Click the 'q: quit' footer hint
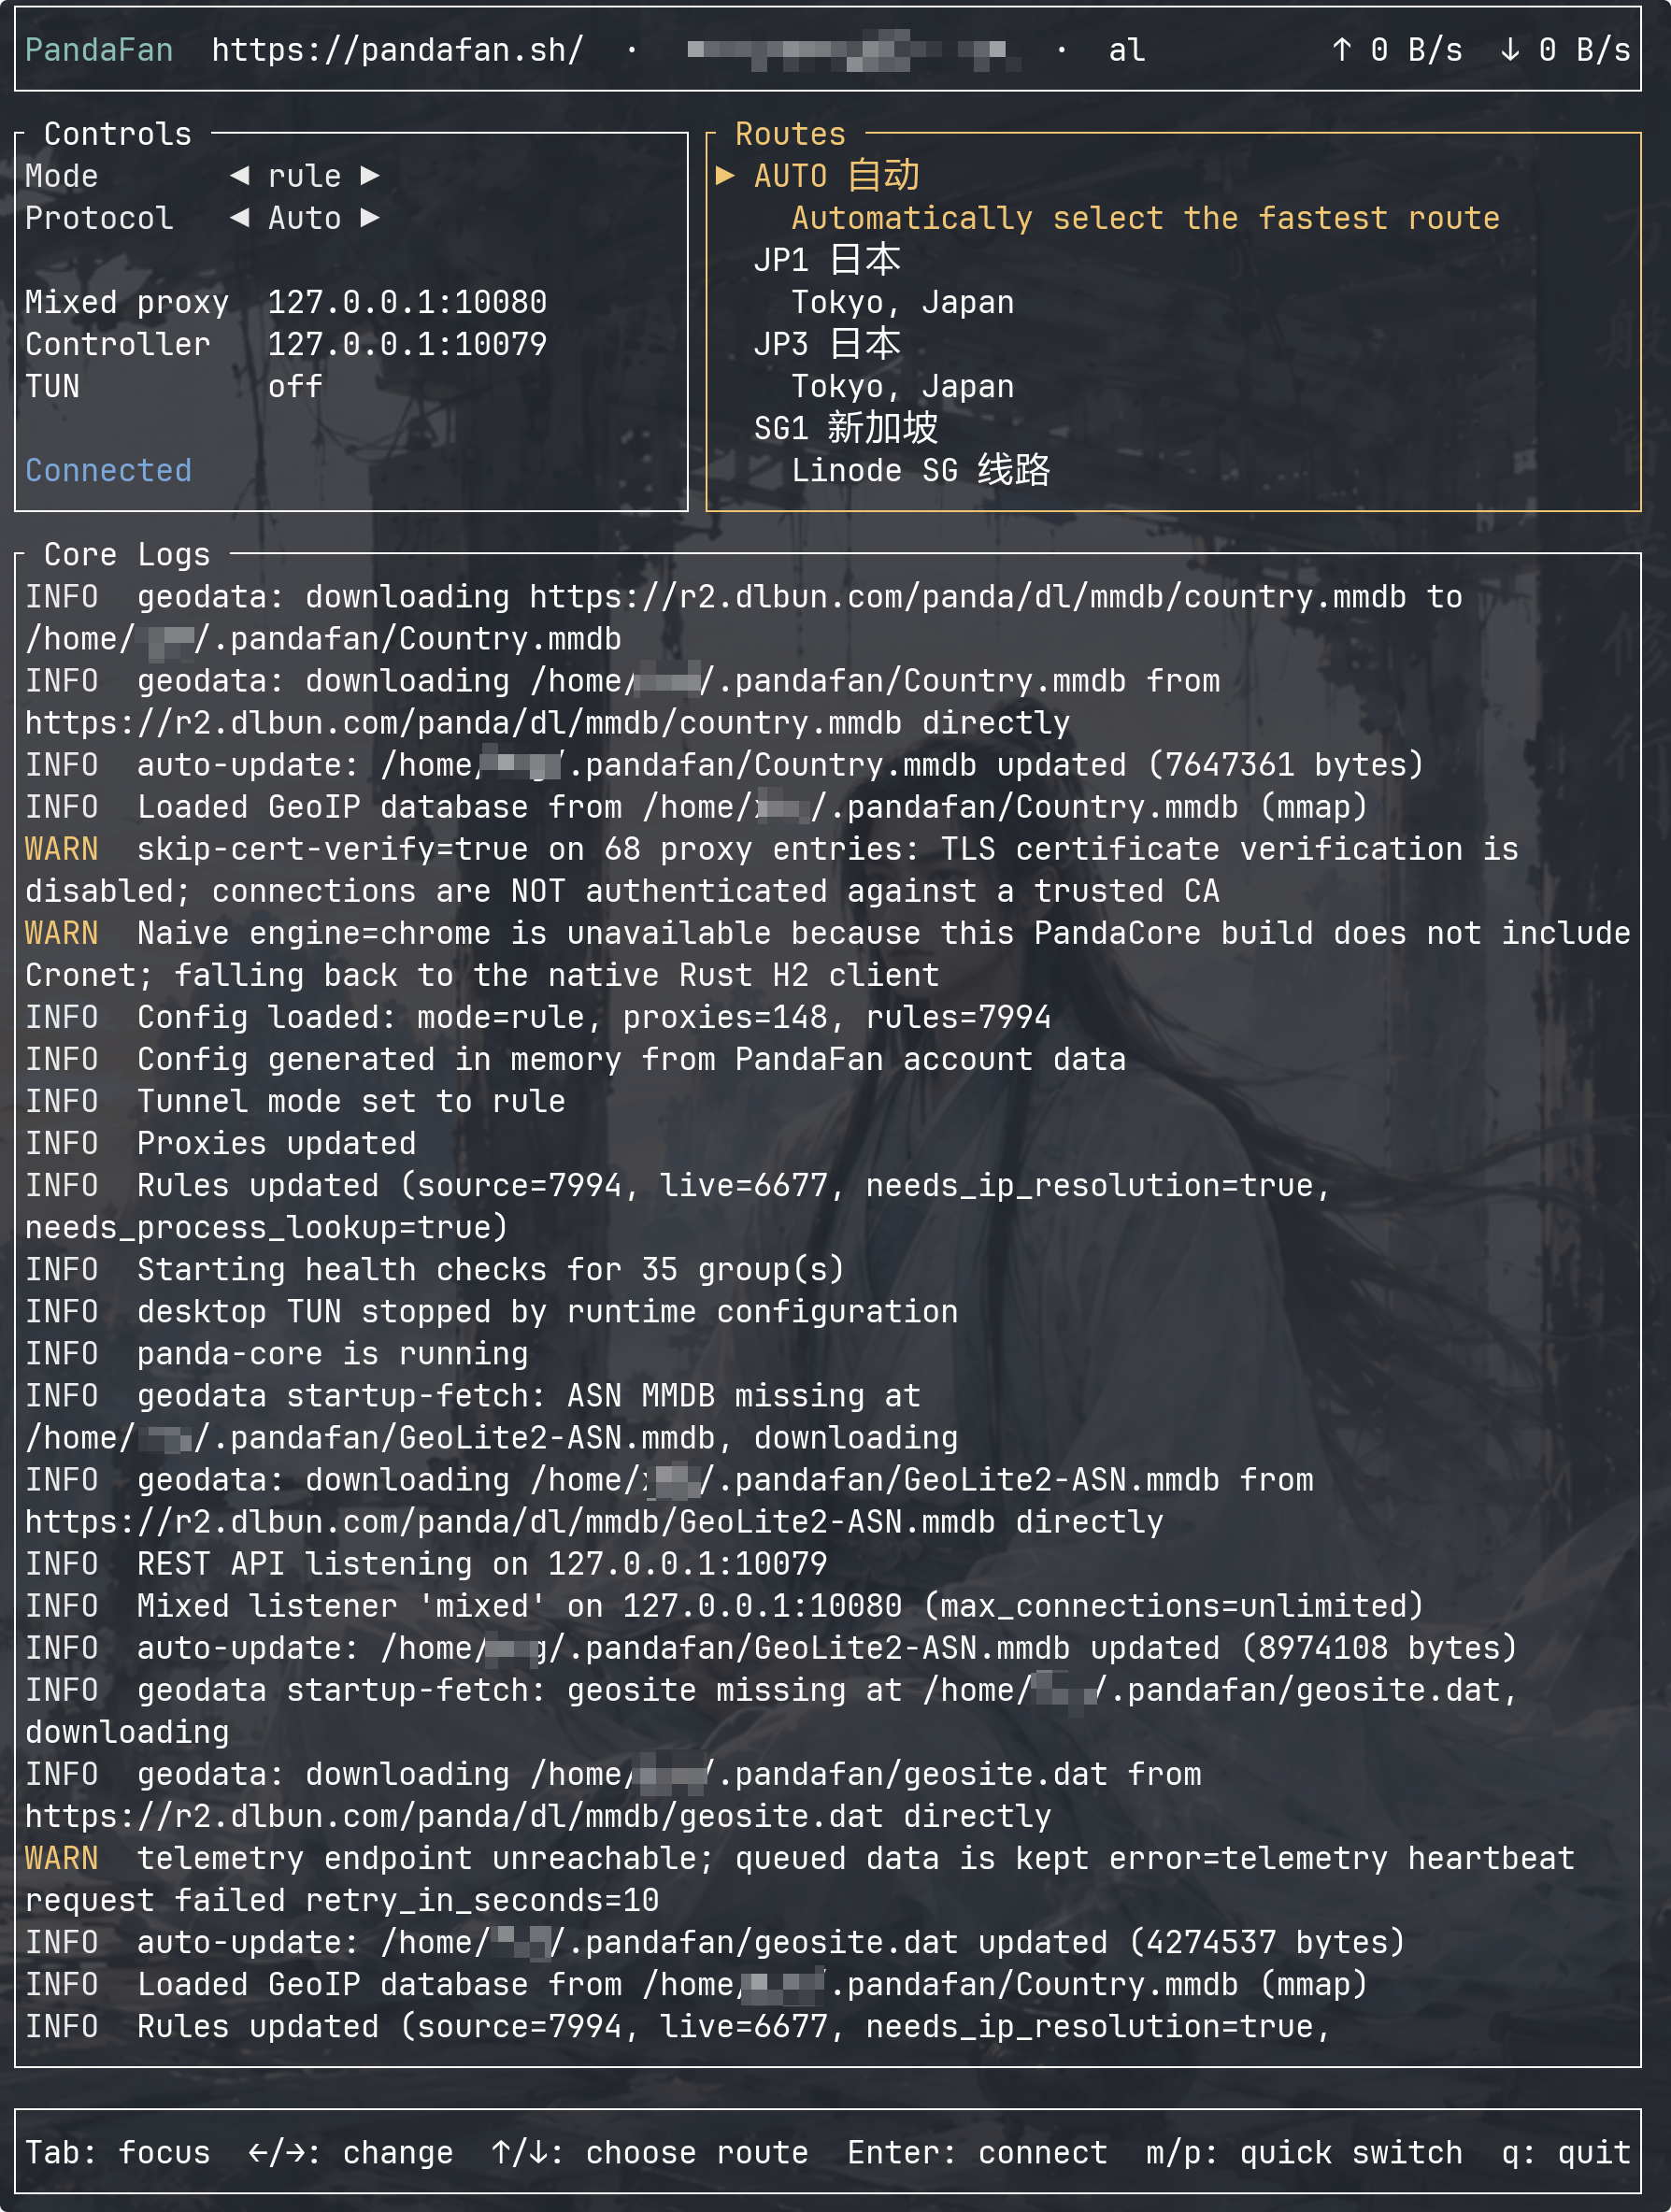This screenshot has height=2212, width=1671. (1566, 2152)
